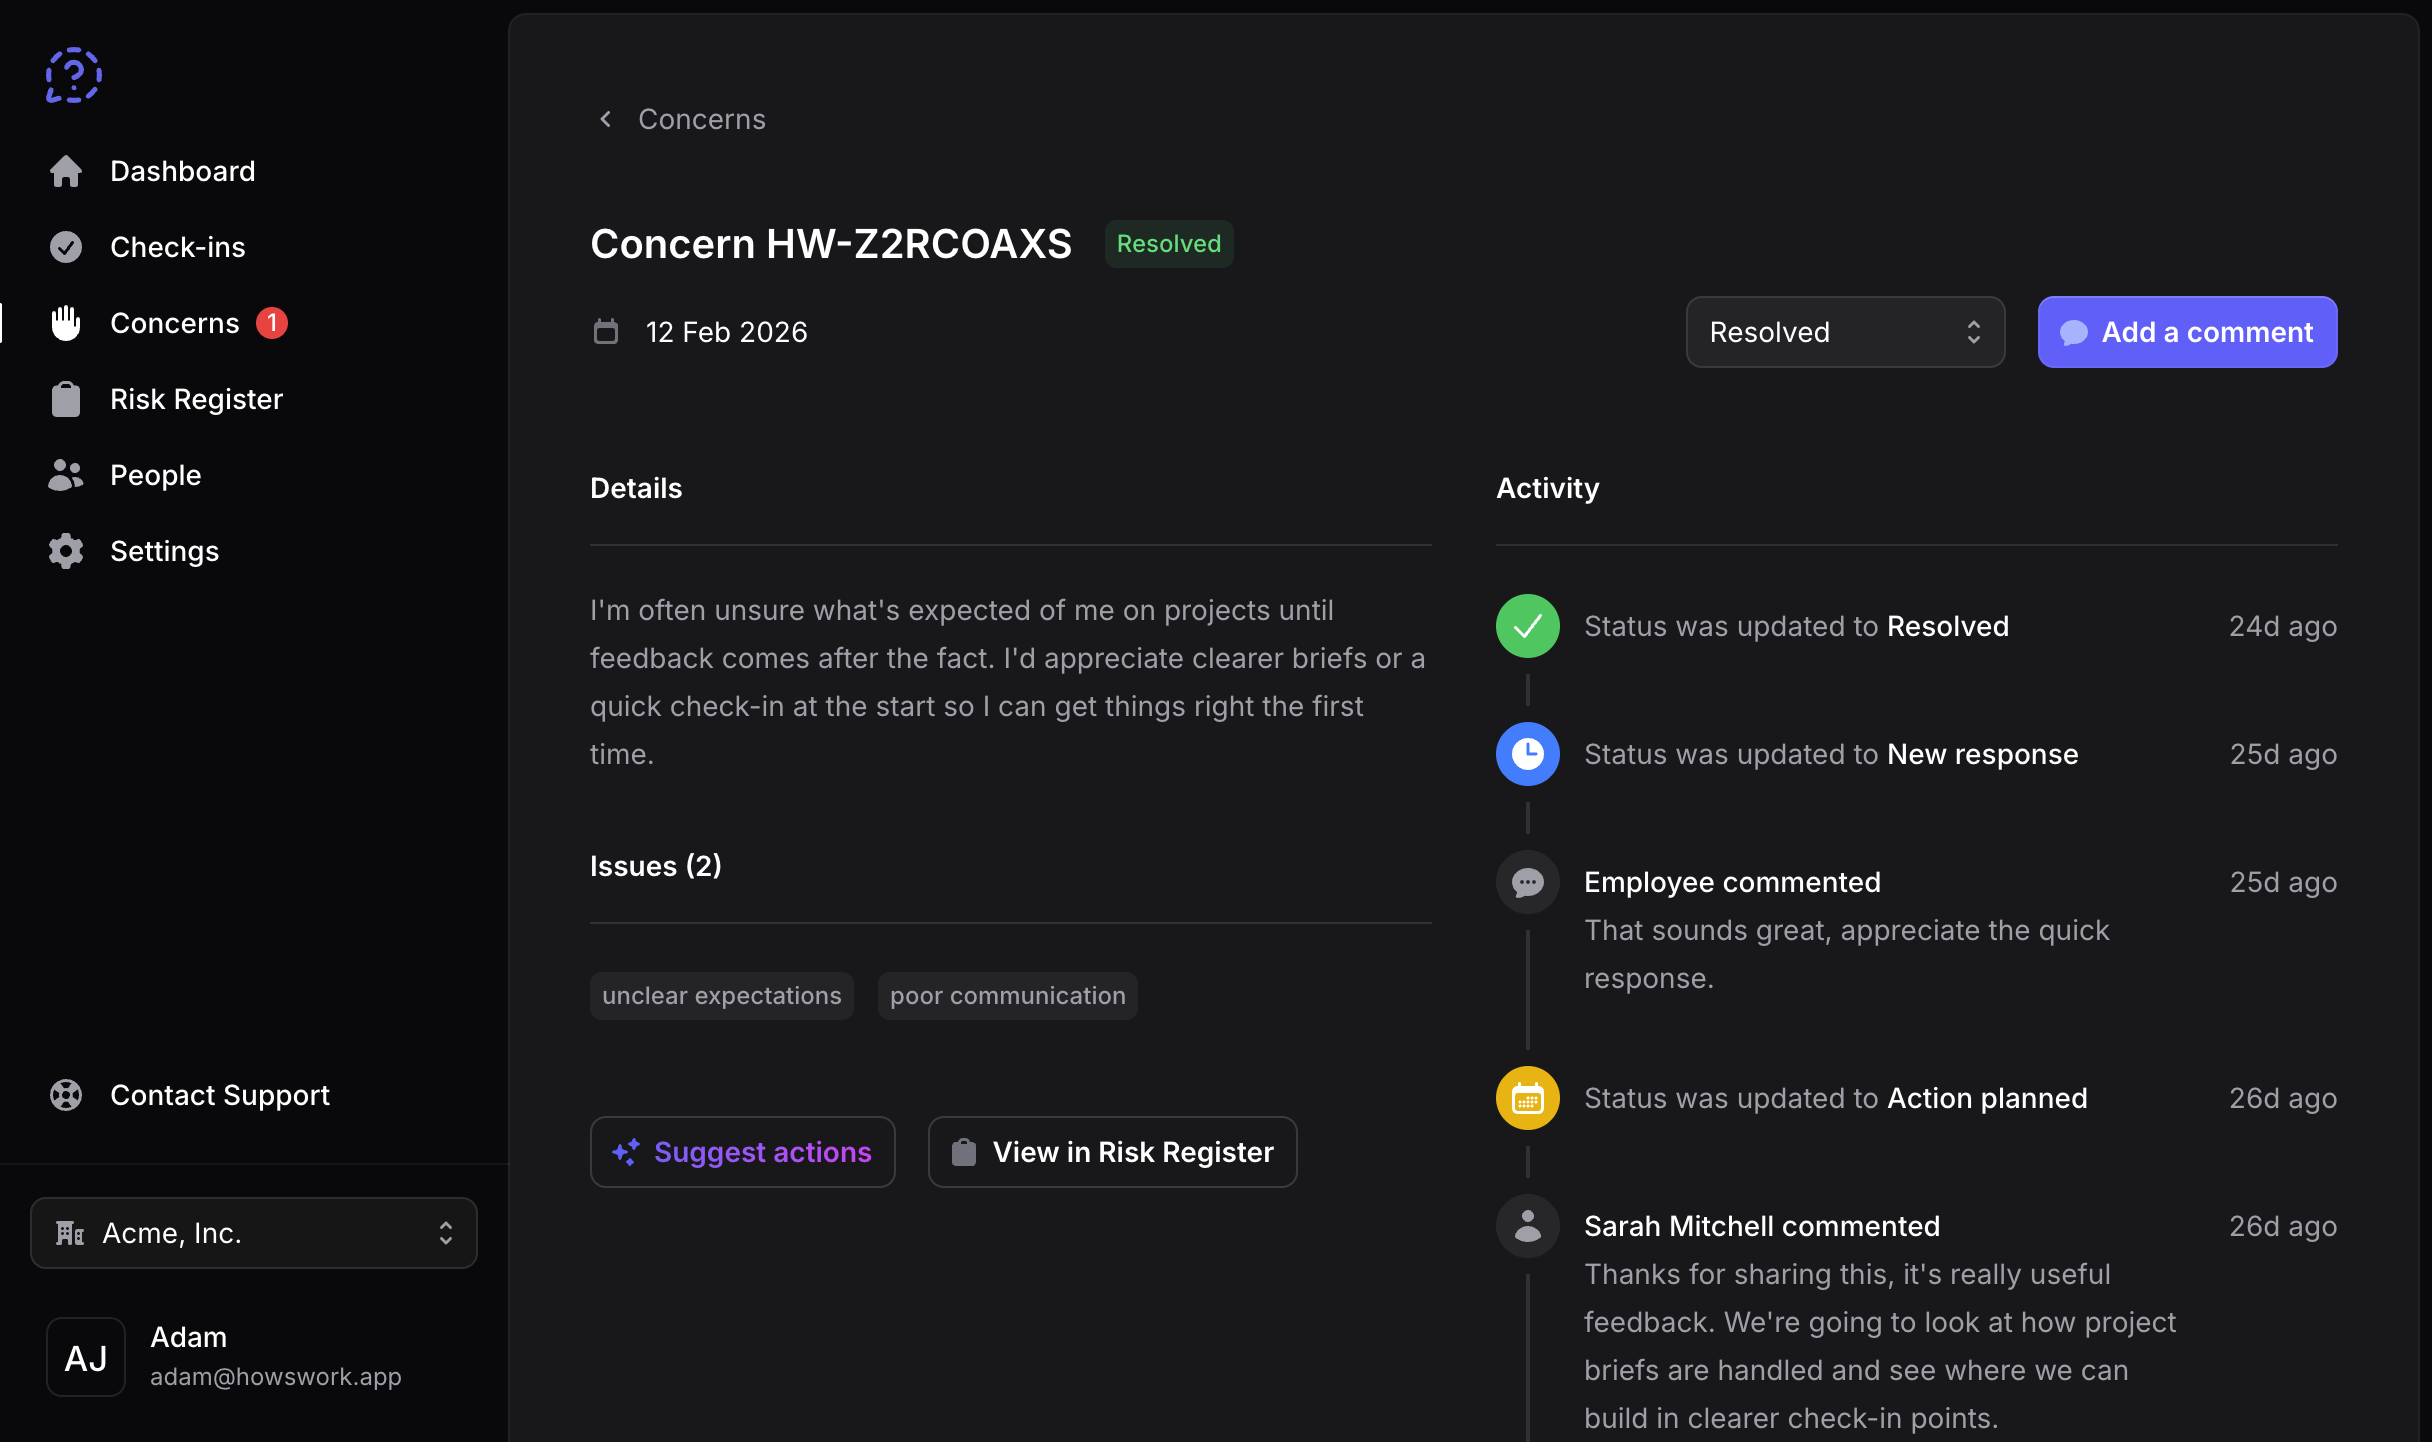Click the Add a comment button
Image resolution: width=2432 pixels, height=1442 pixels.
(x=2187, y=331)
